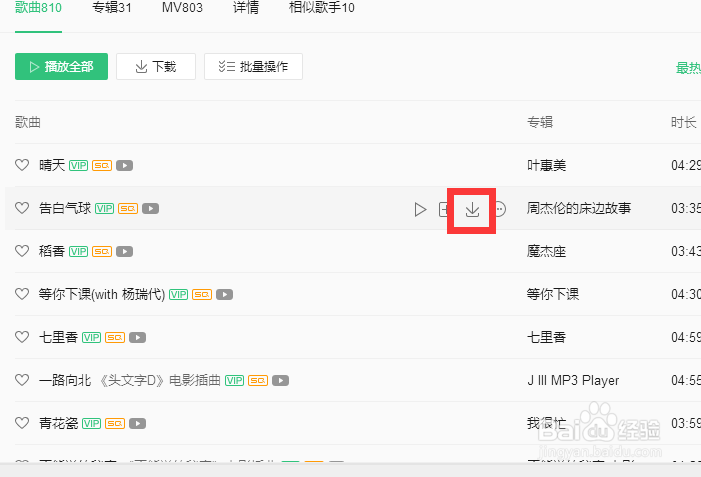Viewport: 701px width, 477px height.
Task: Click the VIP badge next to 一路向北
Action: coord(234,380)
